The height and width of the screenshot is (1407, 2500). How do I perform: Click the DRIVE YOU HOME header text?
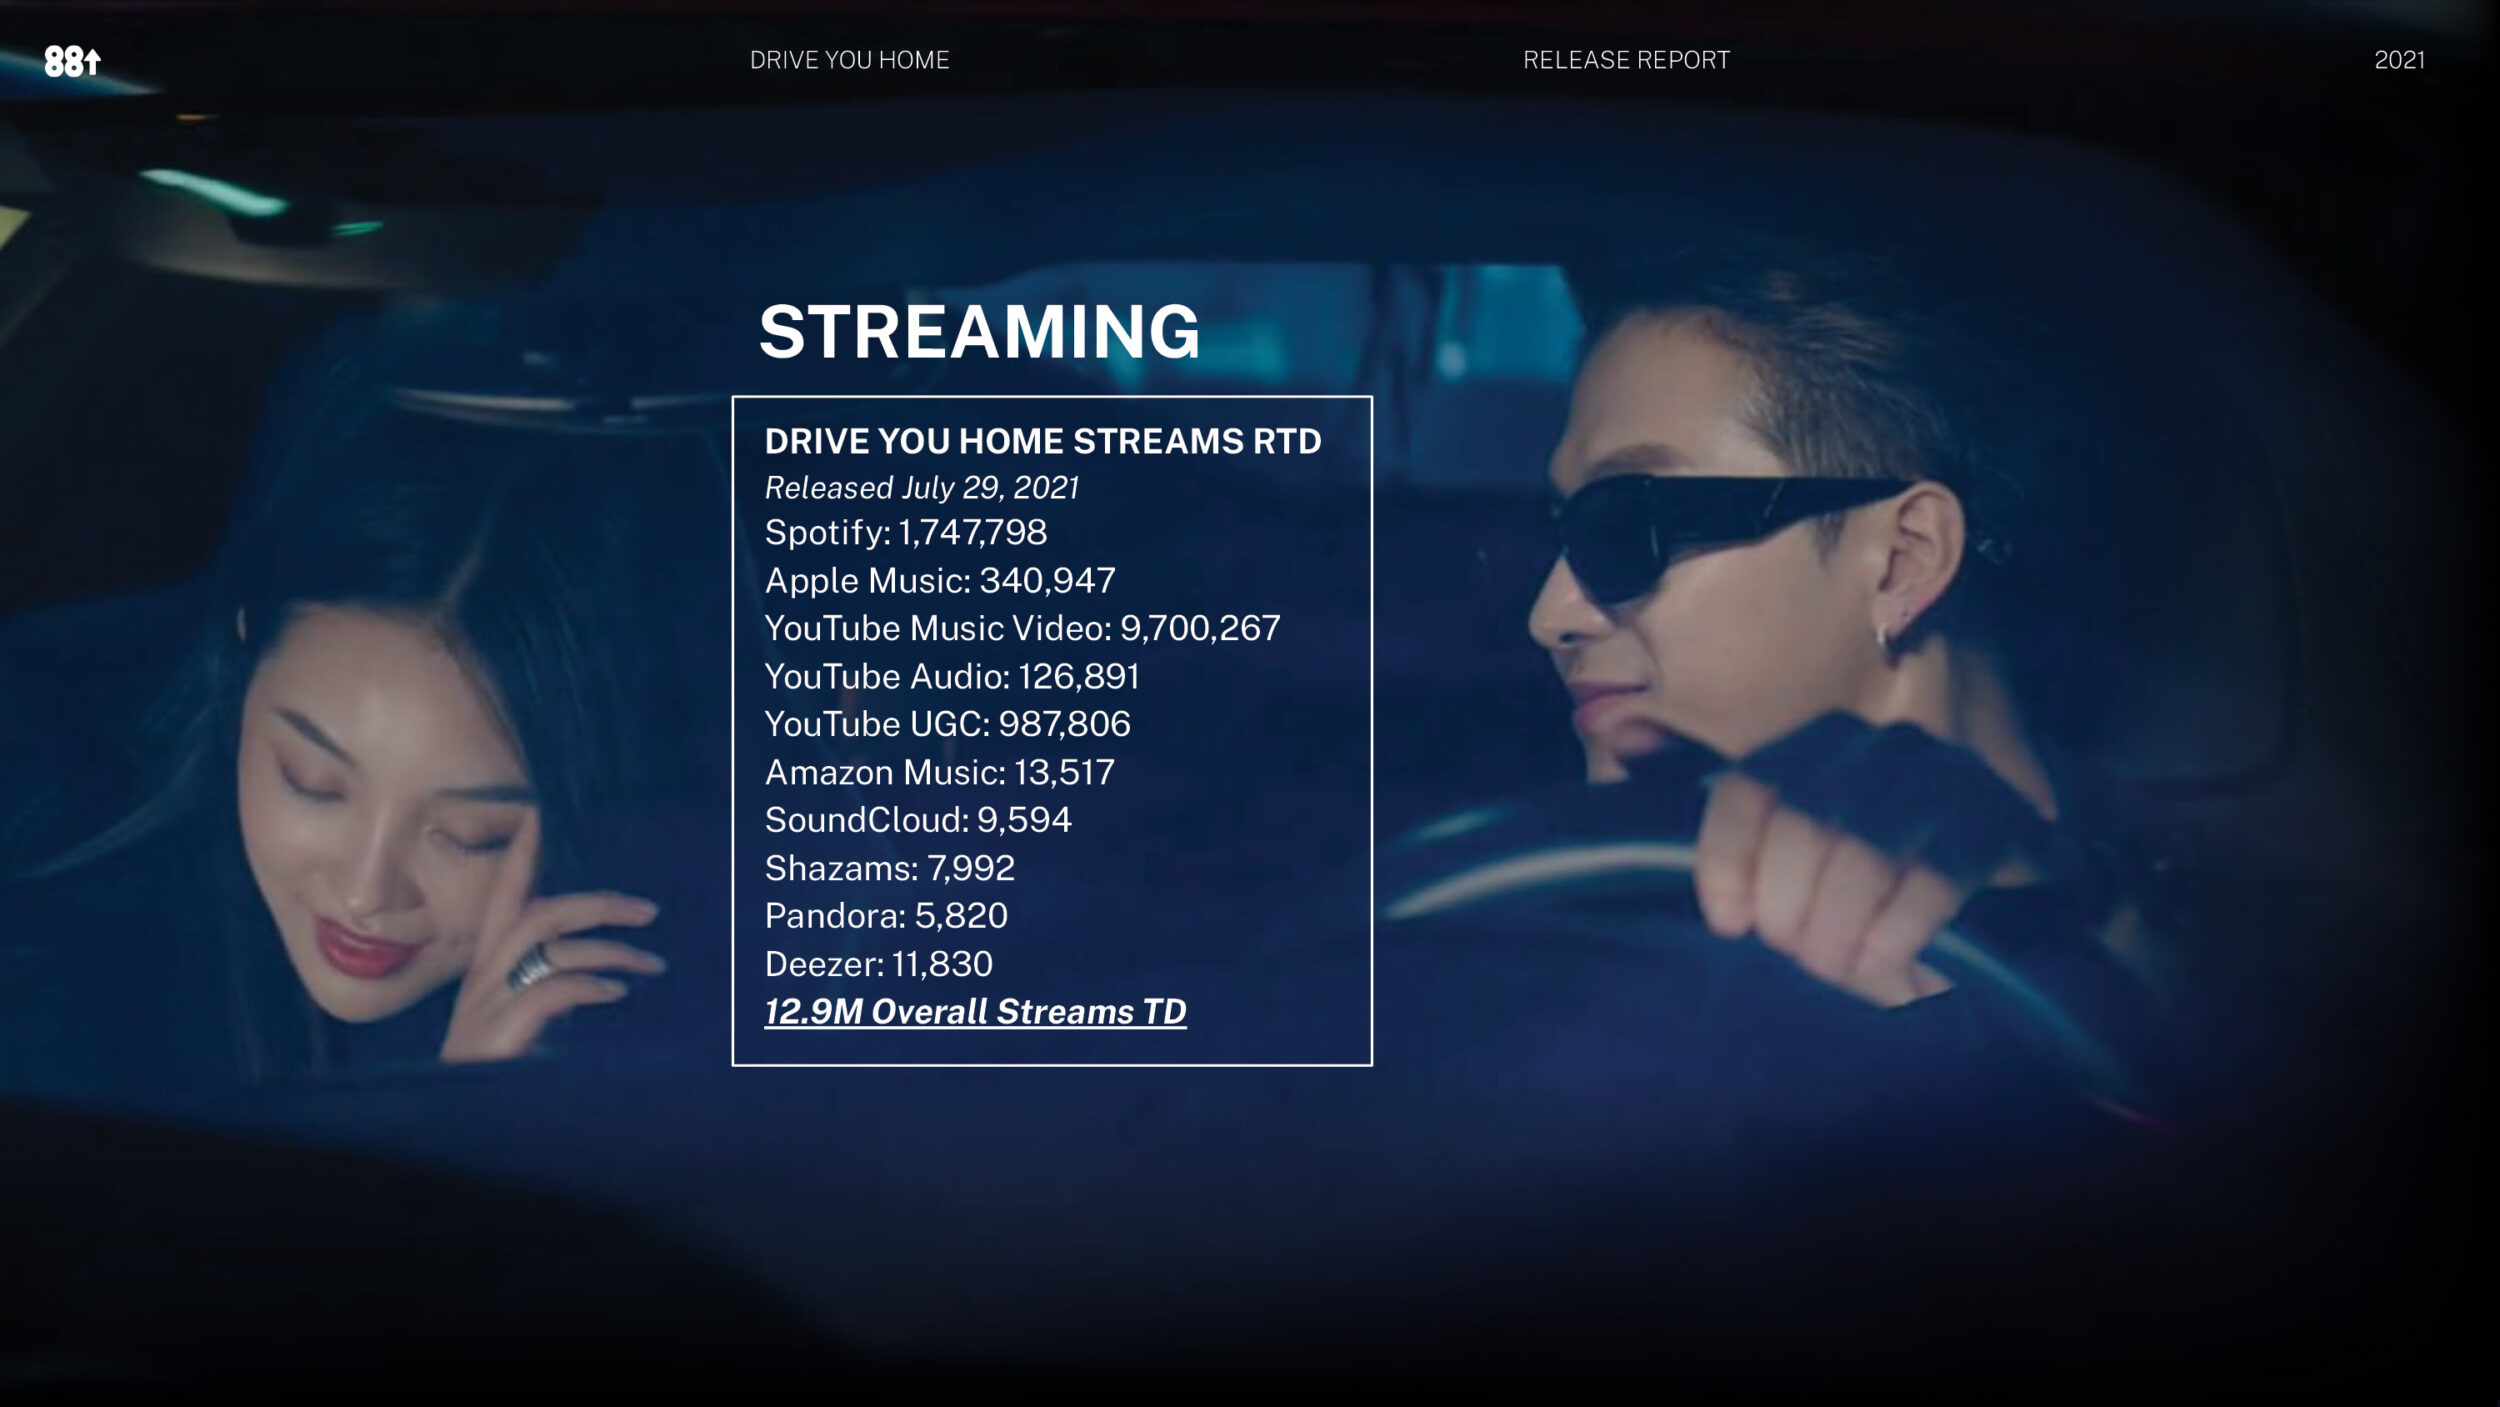coord(849,60)
